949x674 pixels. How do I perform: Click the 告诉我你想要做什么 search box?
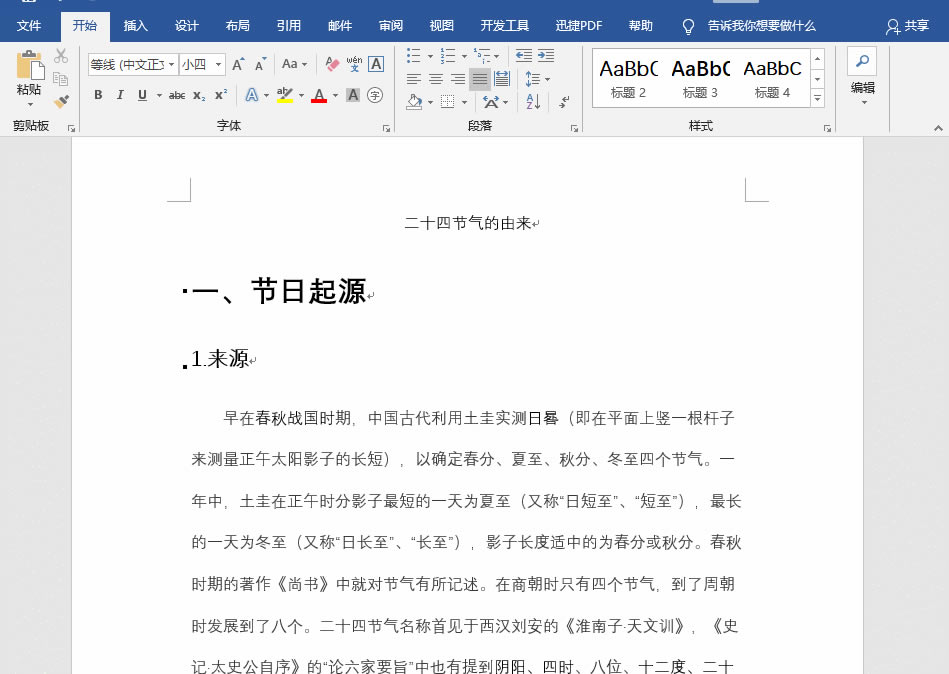point(761,26)
